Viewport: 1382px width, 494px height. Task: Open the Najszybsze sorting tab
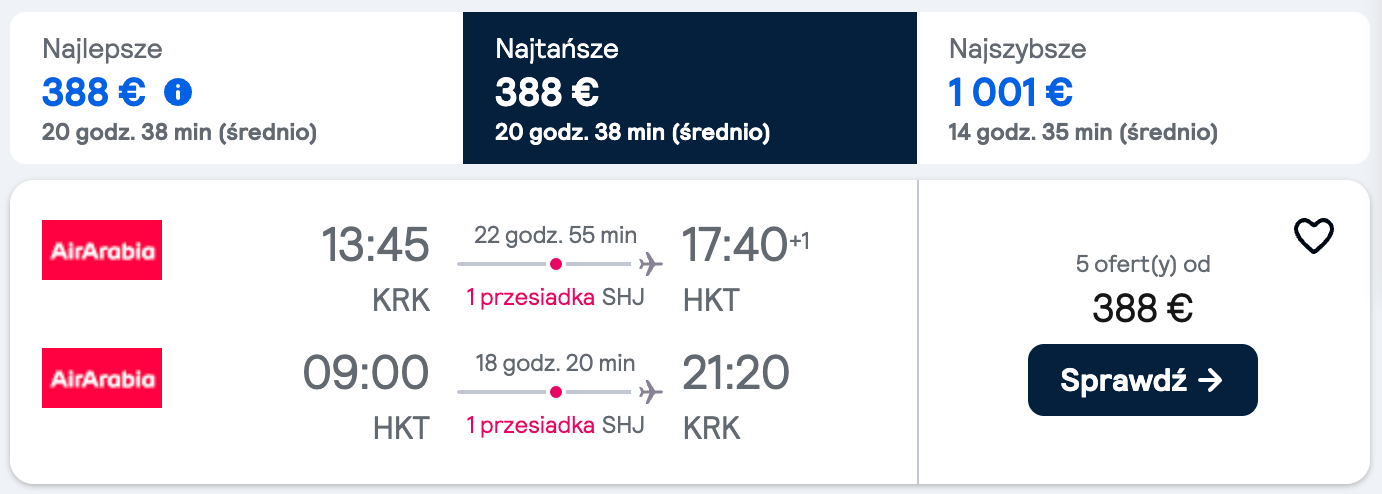(x=1142, y=88)
